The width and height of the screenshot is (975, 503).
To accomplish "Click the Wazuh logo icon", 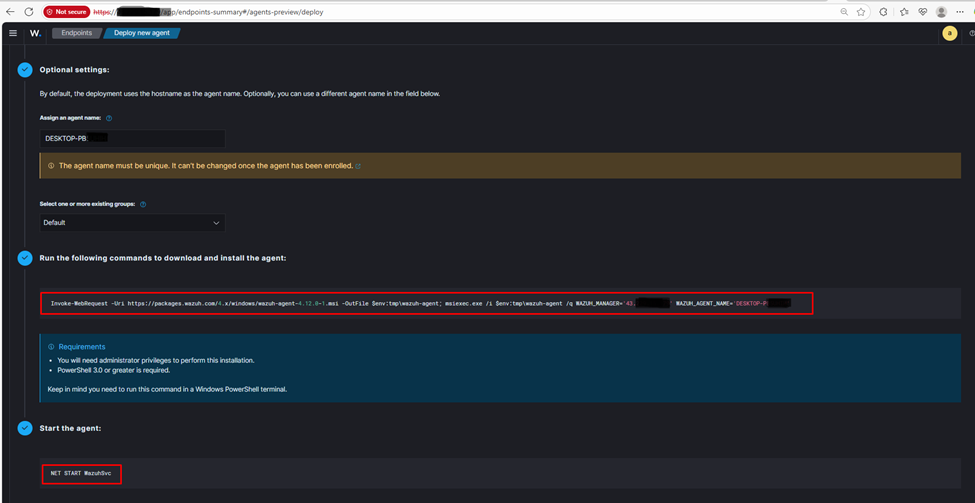I will 35,33.
